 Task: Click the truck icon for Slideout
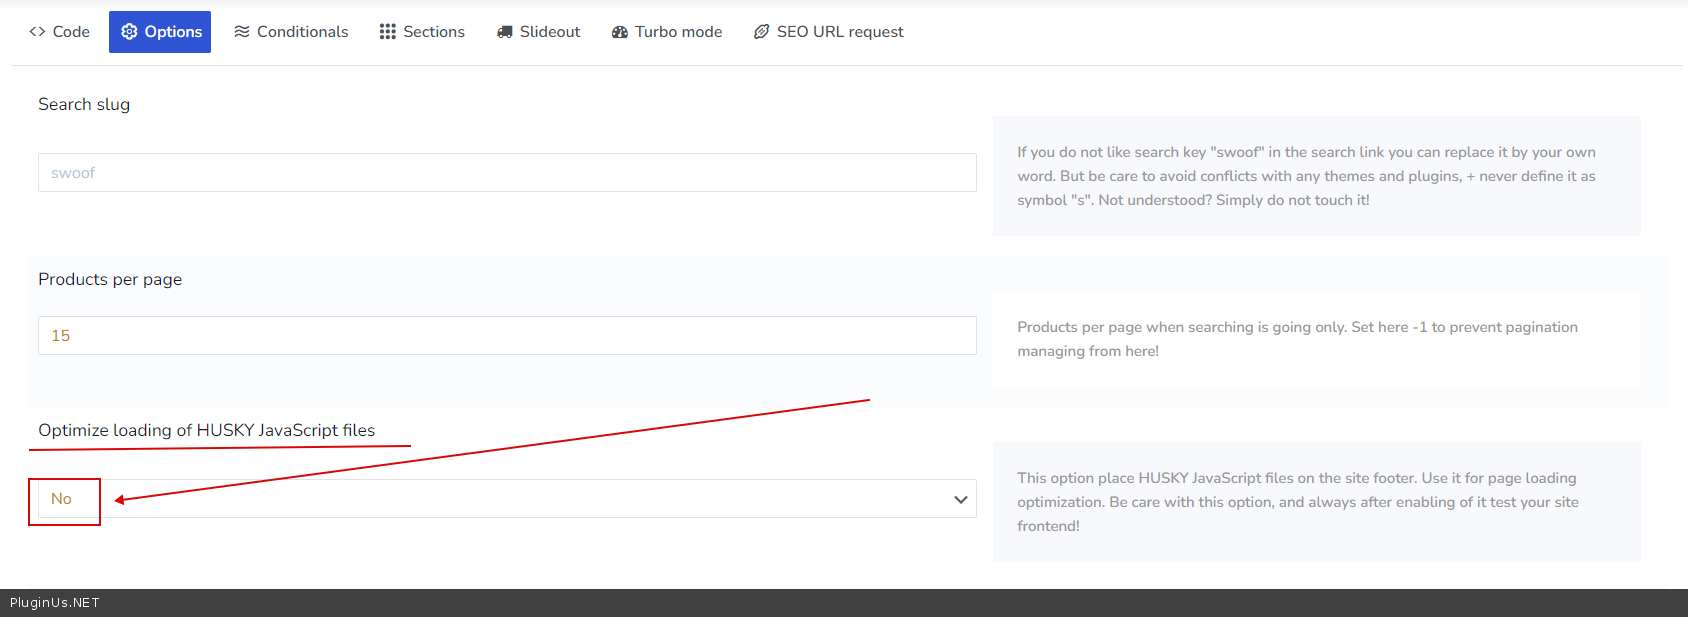coord(505,32)
